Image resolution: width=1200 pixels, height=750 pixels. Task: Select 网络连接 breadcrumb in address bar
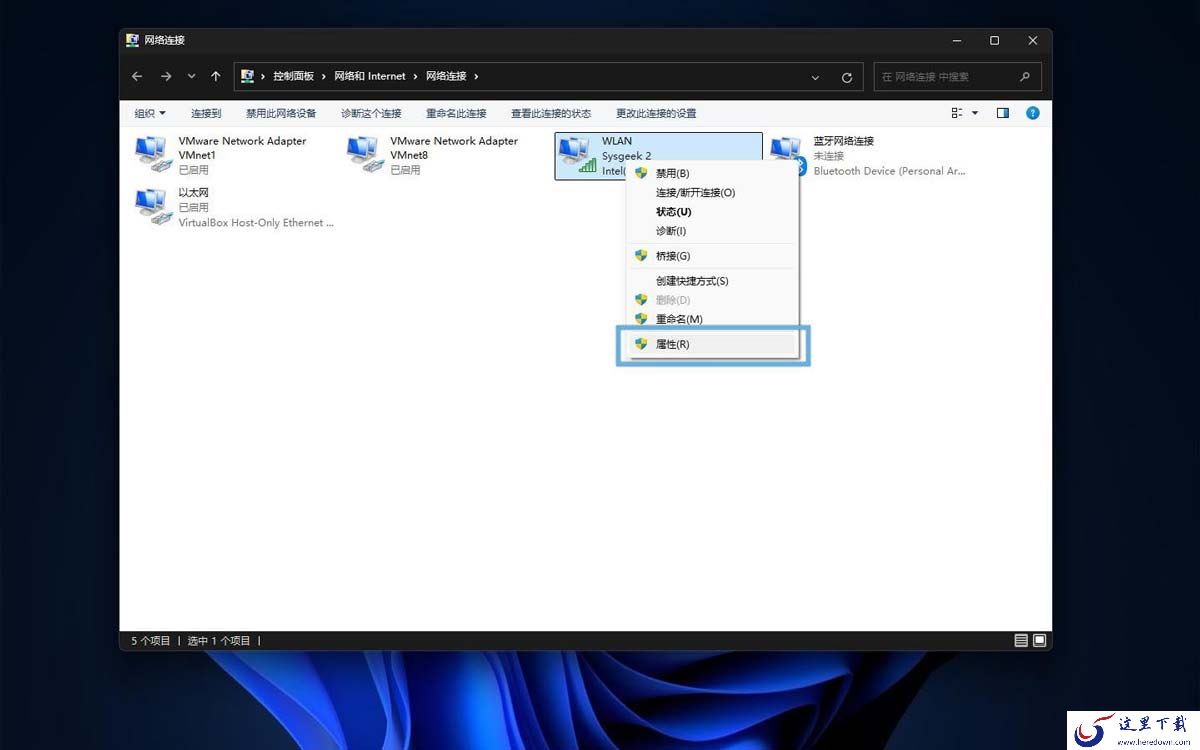click(x=446, y=76)
